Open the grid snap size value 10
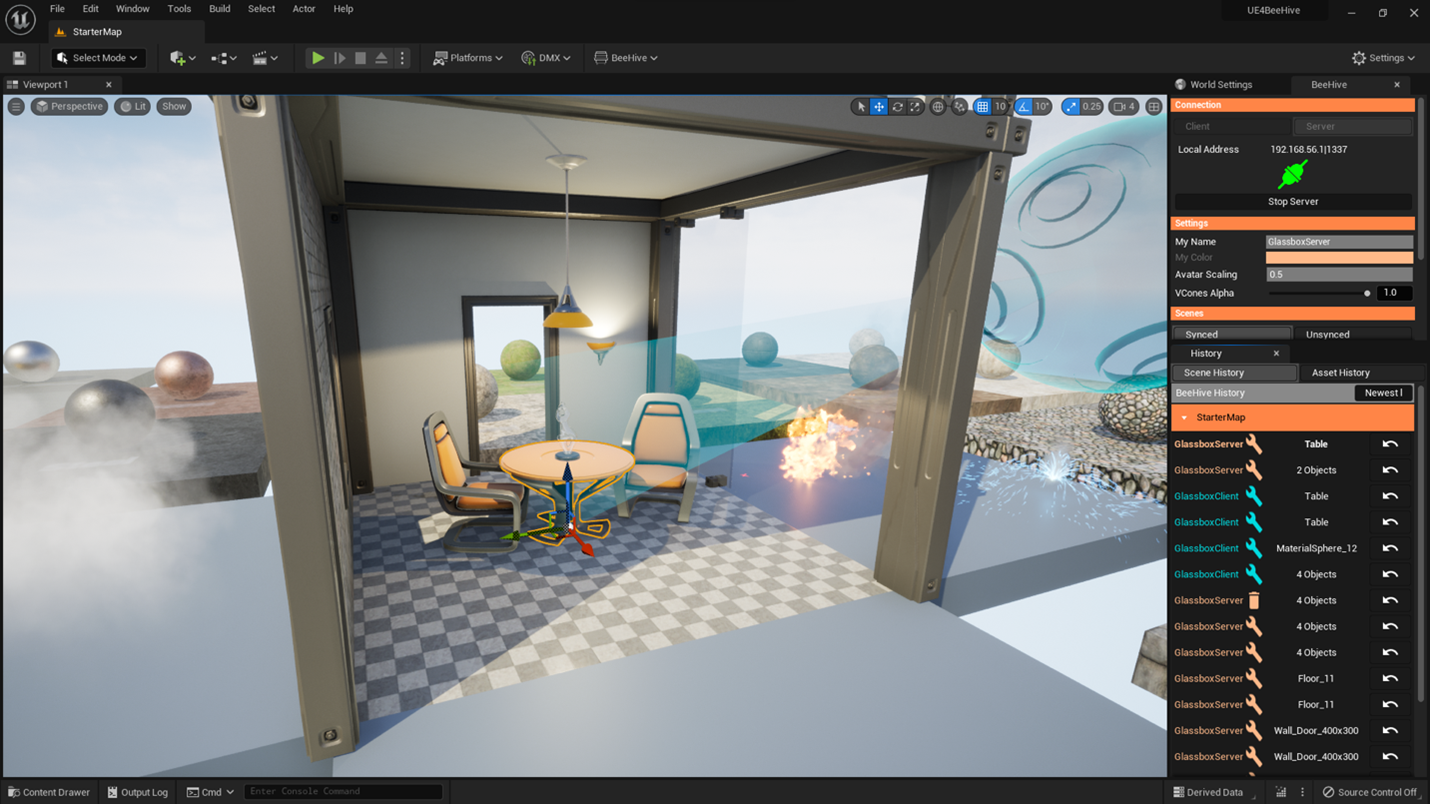The height and width of the screenshot is (804, 1430). (1000, 107)
